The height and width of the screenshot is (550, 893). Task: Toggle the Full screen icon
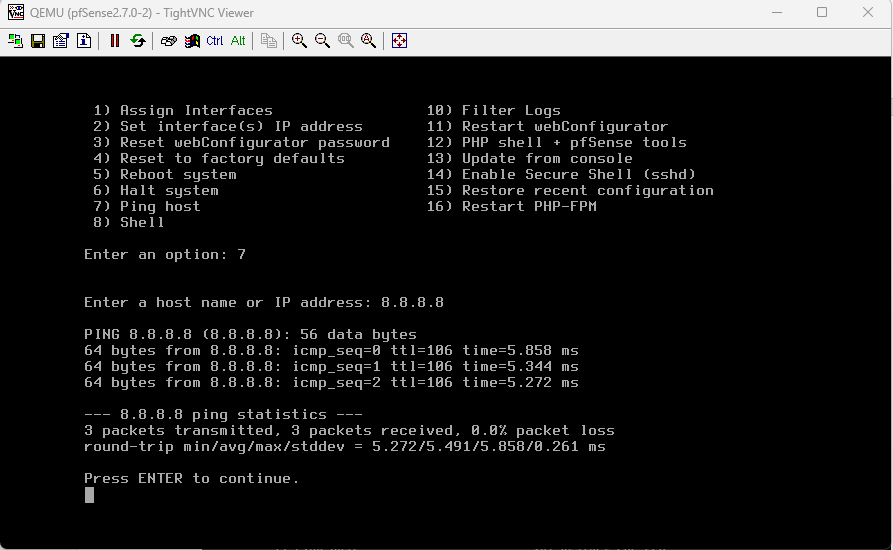399,40
